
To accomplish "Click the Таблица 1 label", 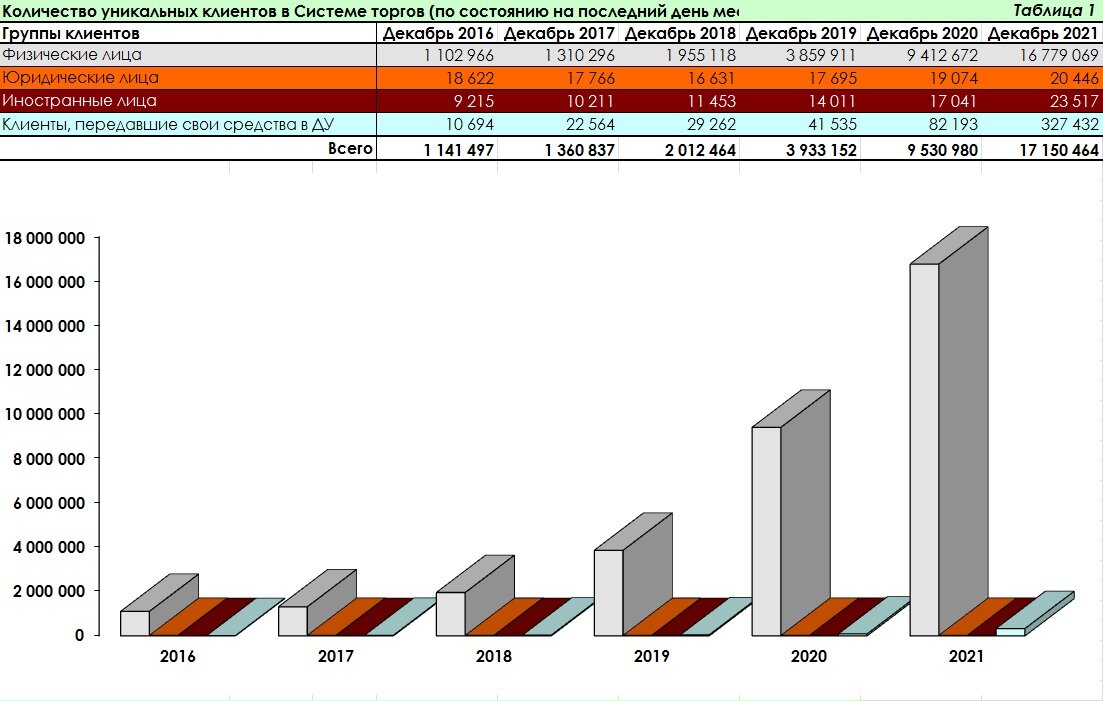I will click(1053, 11).
